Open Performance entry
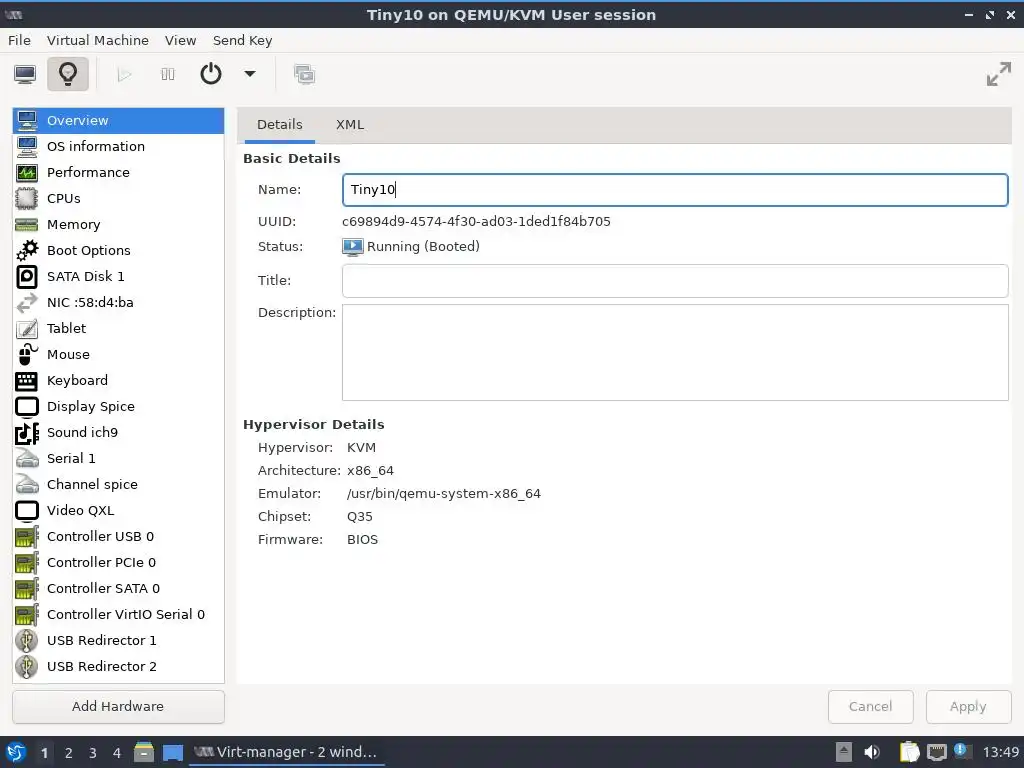This screenshot has width=1024, height=768. tap(118, 172)
